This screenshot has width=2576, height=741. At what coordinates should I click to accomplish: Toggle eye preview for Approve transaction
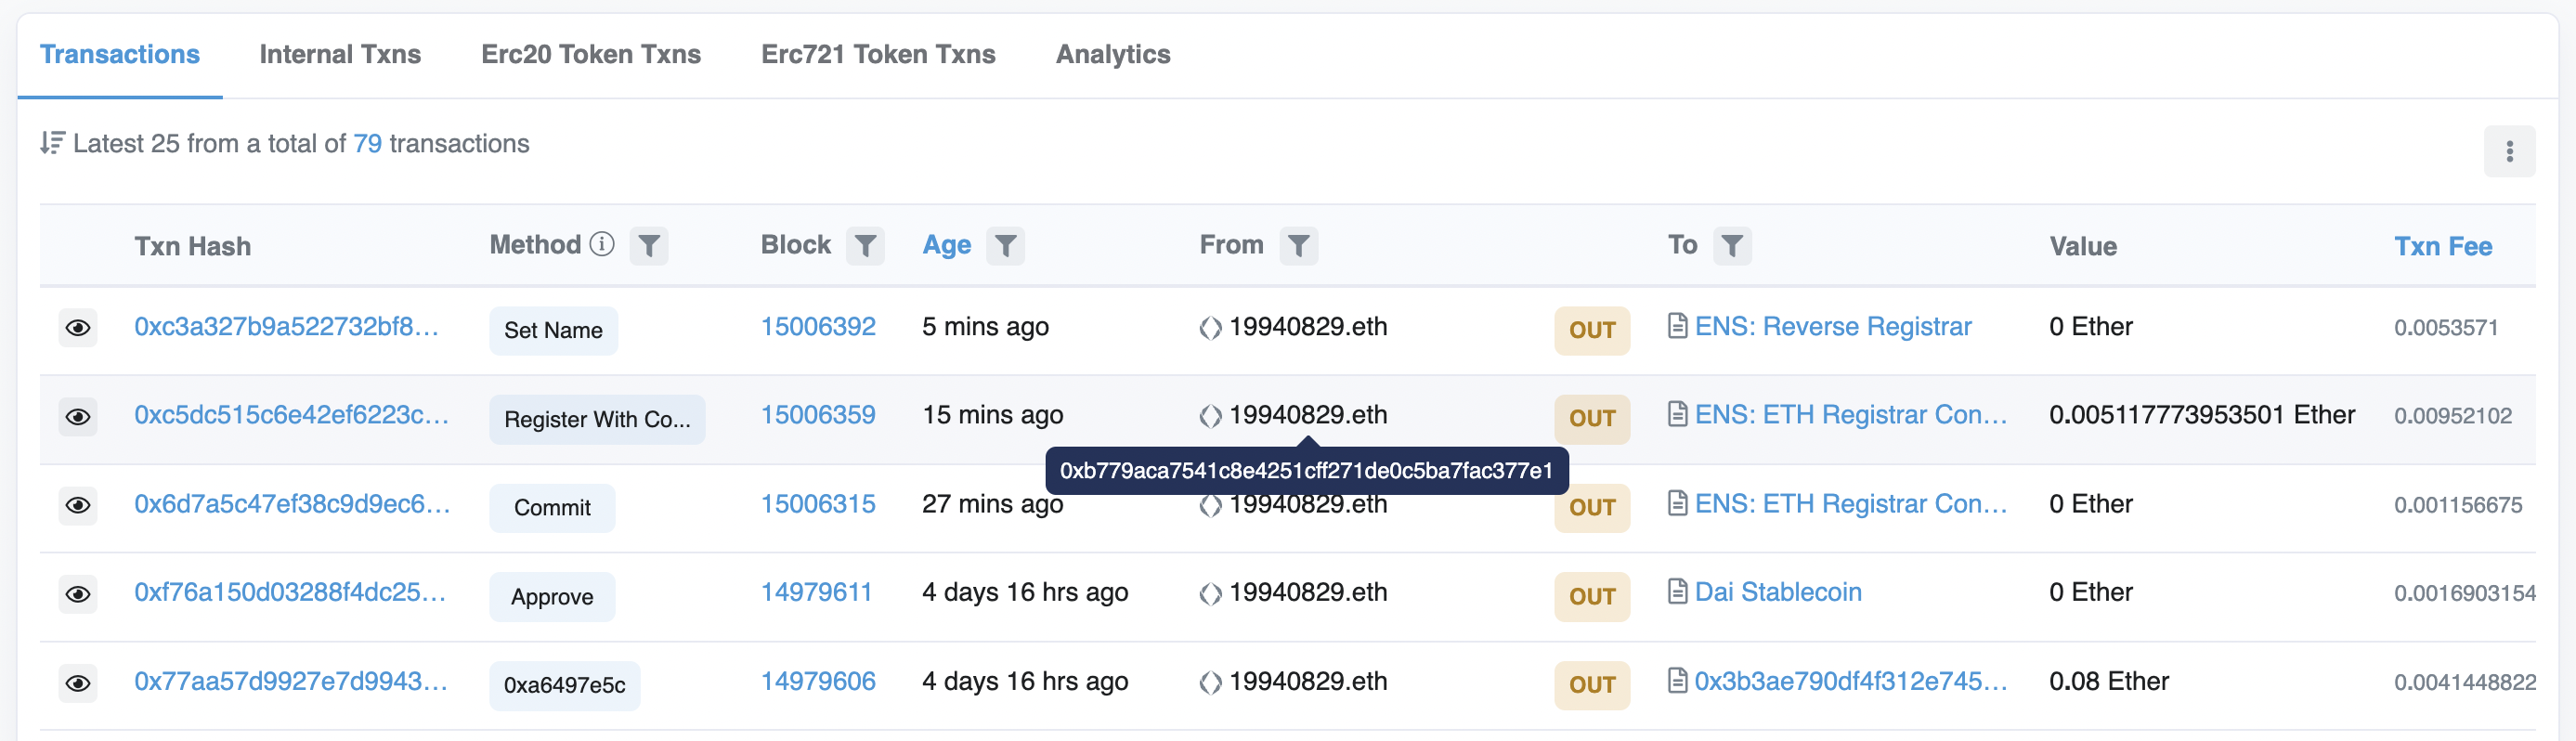coord(78,595)
